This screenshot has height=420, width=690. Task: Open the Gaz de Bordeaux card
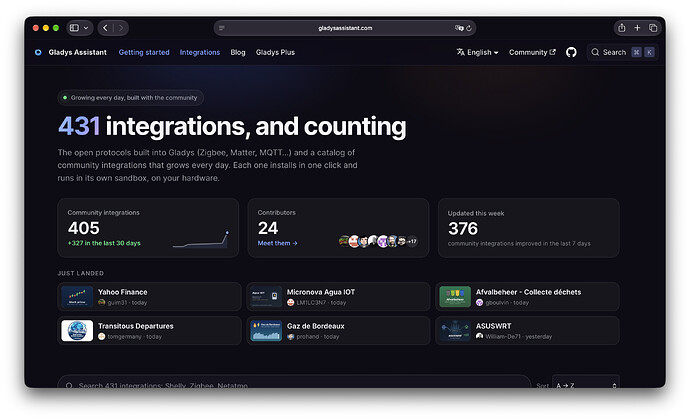click(x=338, y=331)
